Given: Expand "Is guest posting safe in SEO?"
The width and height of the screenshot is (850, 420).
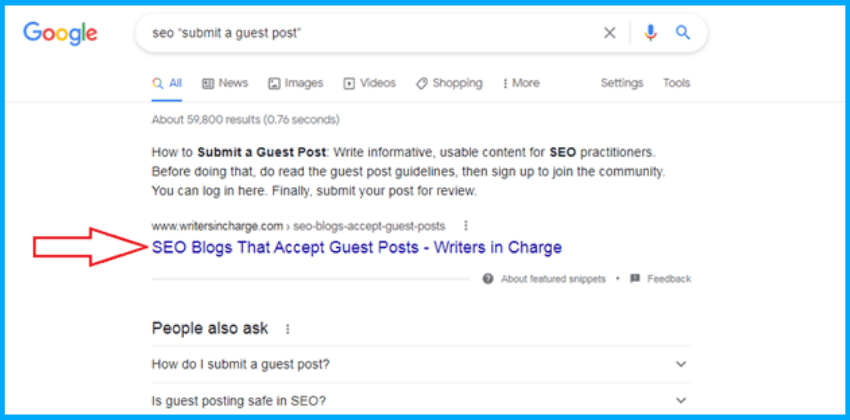Looking at the screenshot, I should coord(681,401).
